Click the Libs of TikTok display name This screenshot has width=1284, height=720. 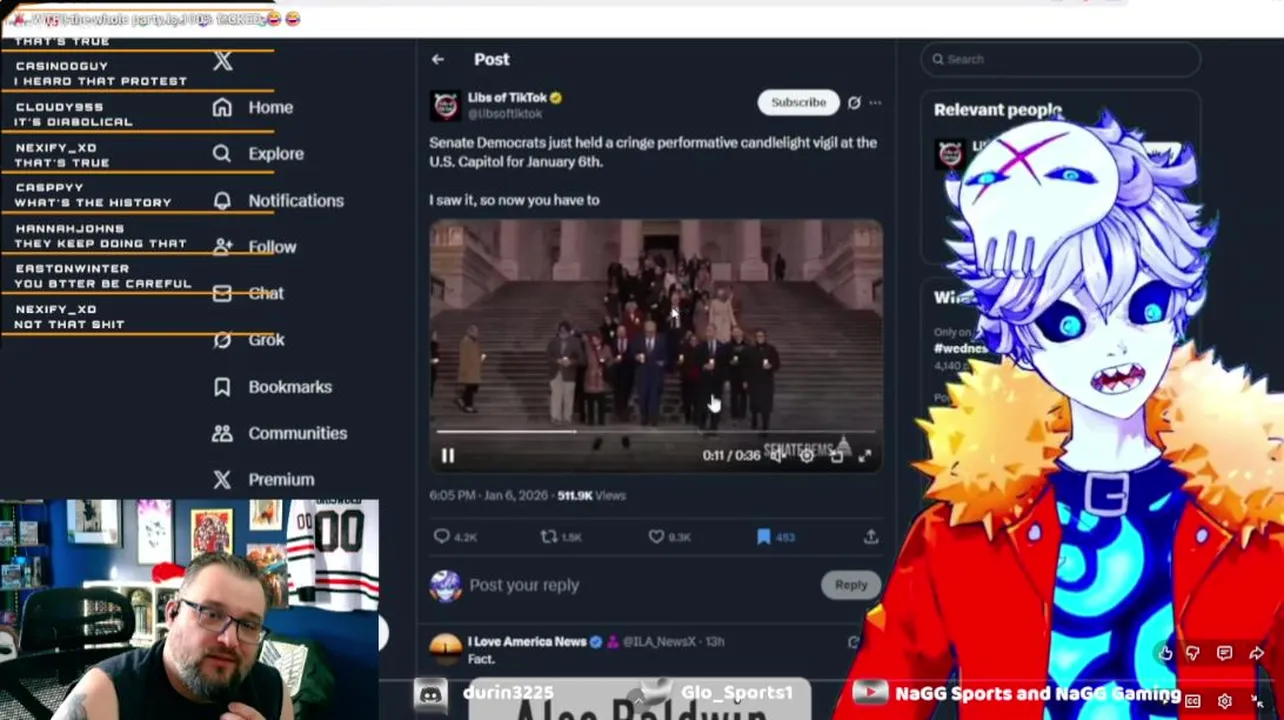pos(507,97)
